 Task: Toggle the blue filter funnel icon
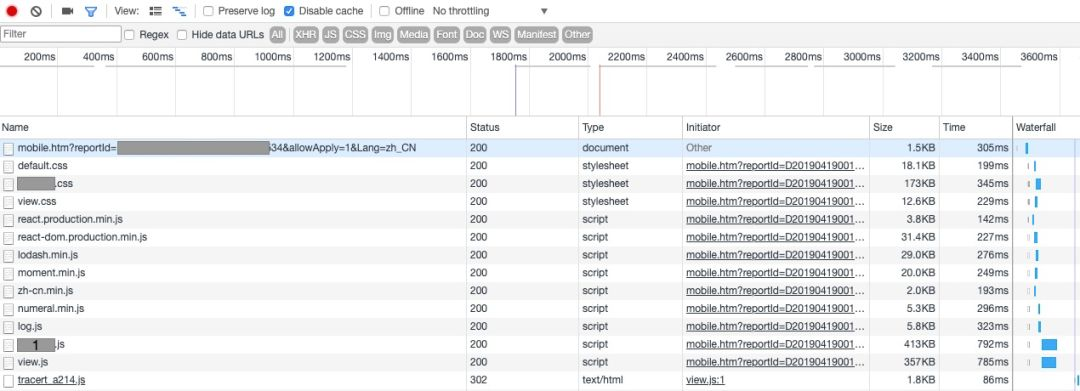[x=91, y=11]
